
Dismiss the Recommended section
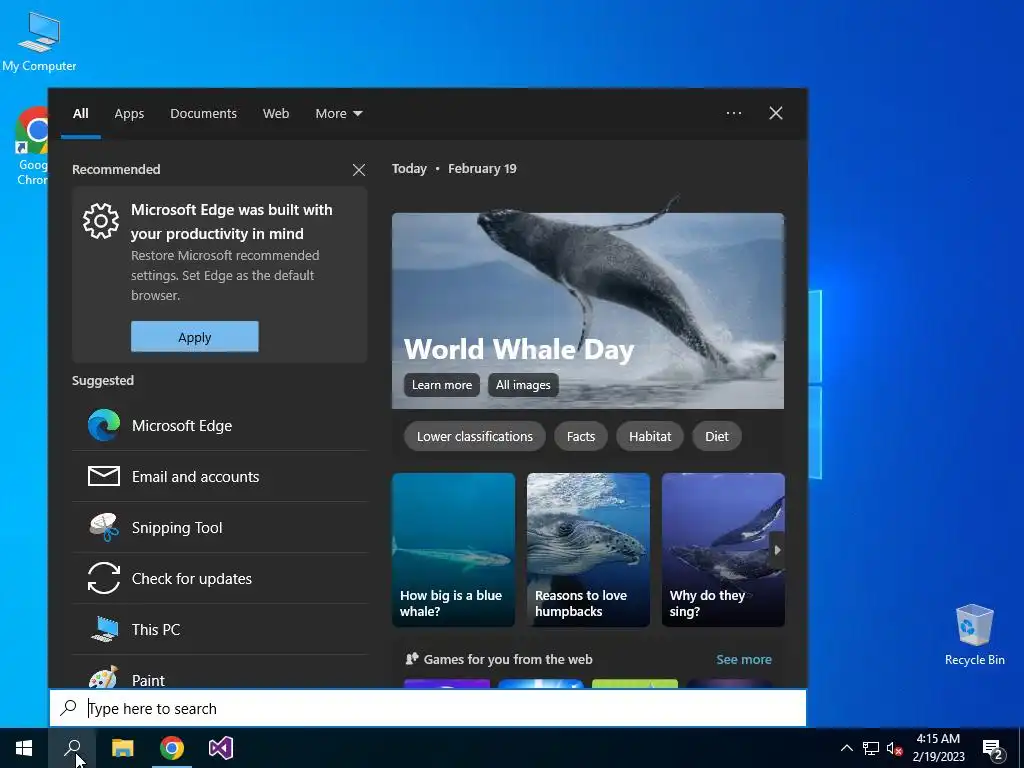click(359, 170)
